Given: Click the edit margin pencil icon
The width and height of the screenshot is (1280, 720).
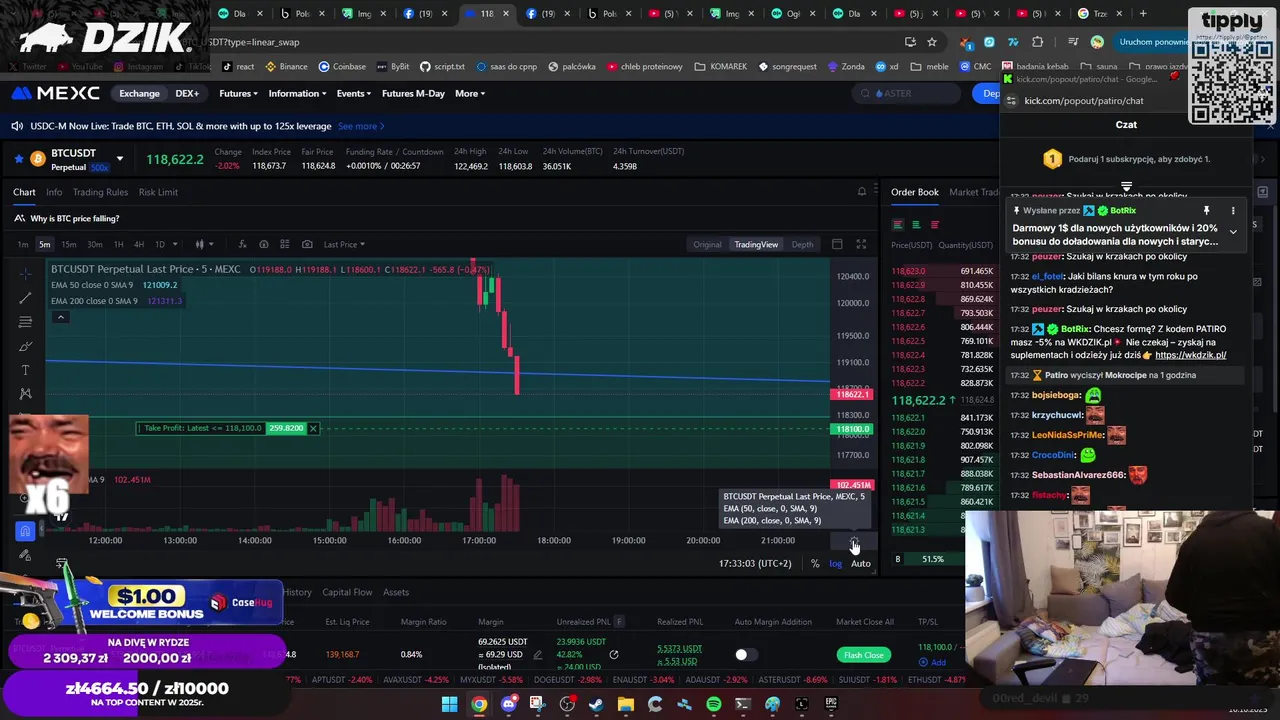Looking at the screenshot, I should pos(538,655).
